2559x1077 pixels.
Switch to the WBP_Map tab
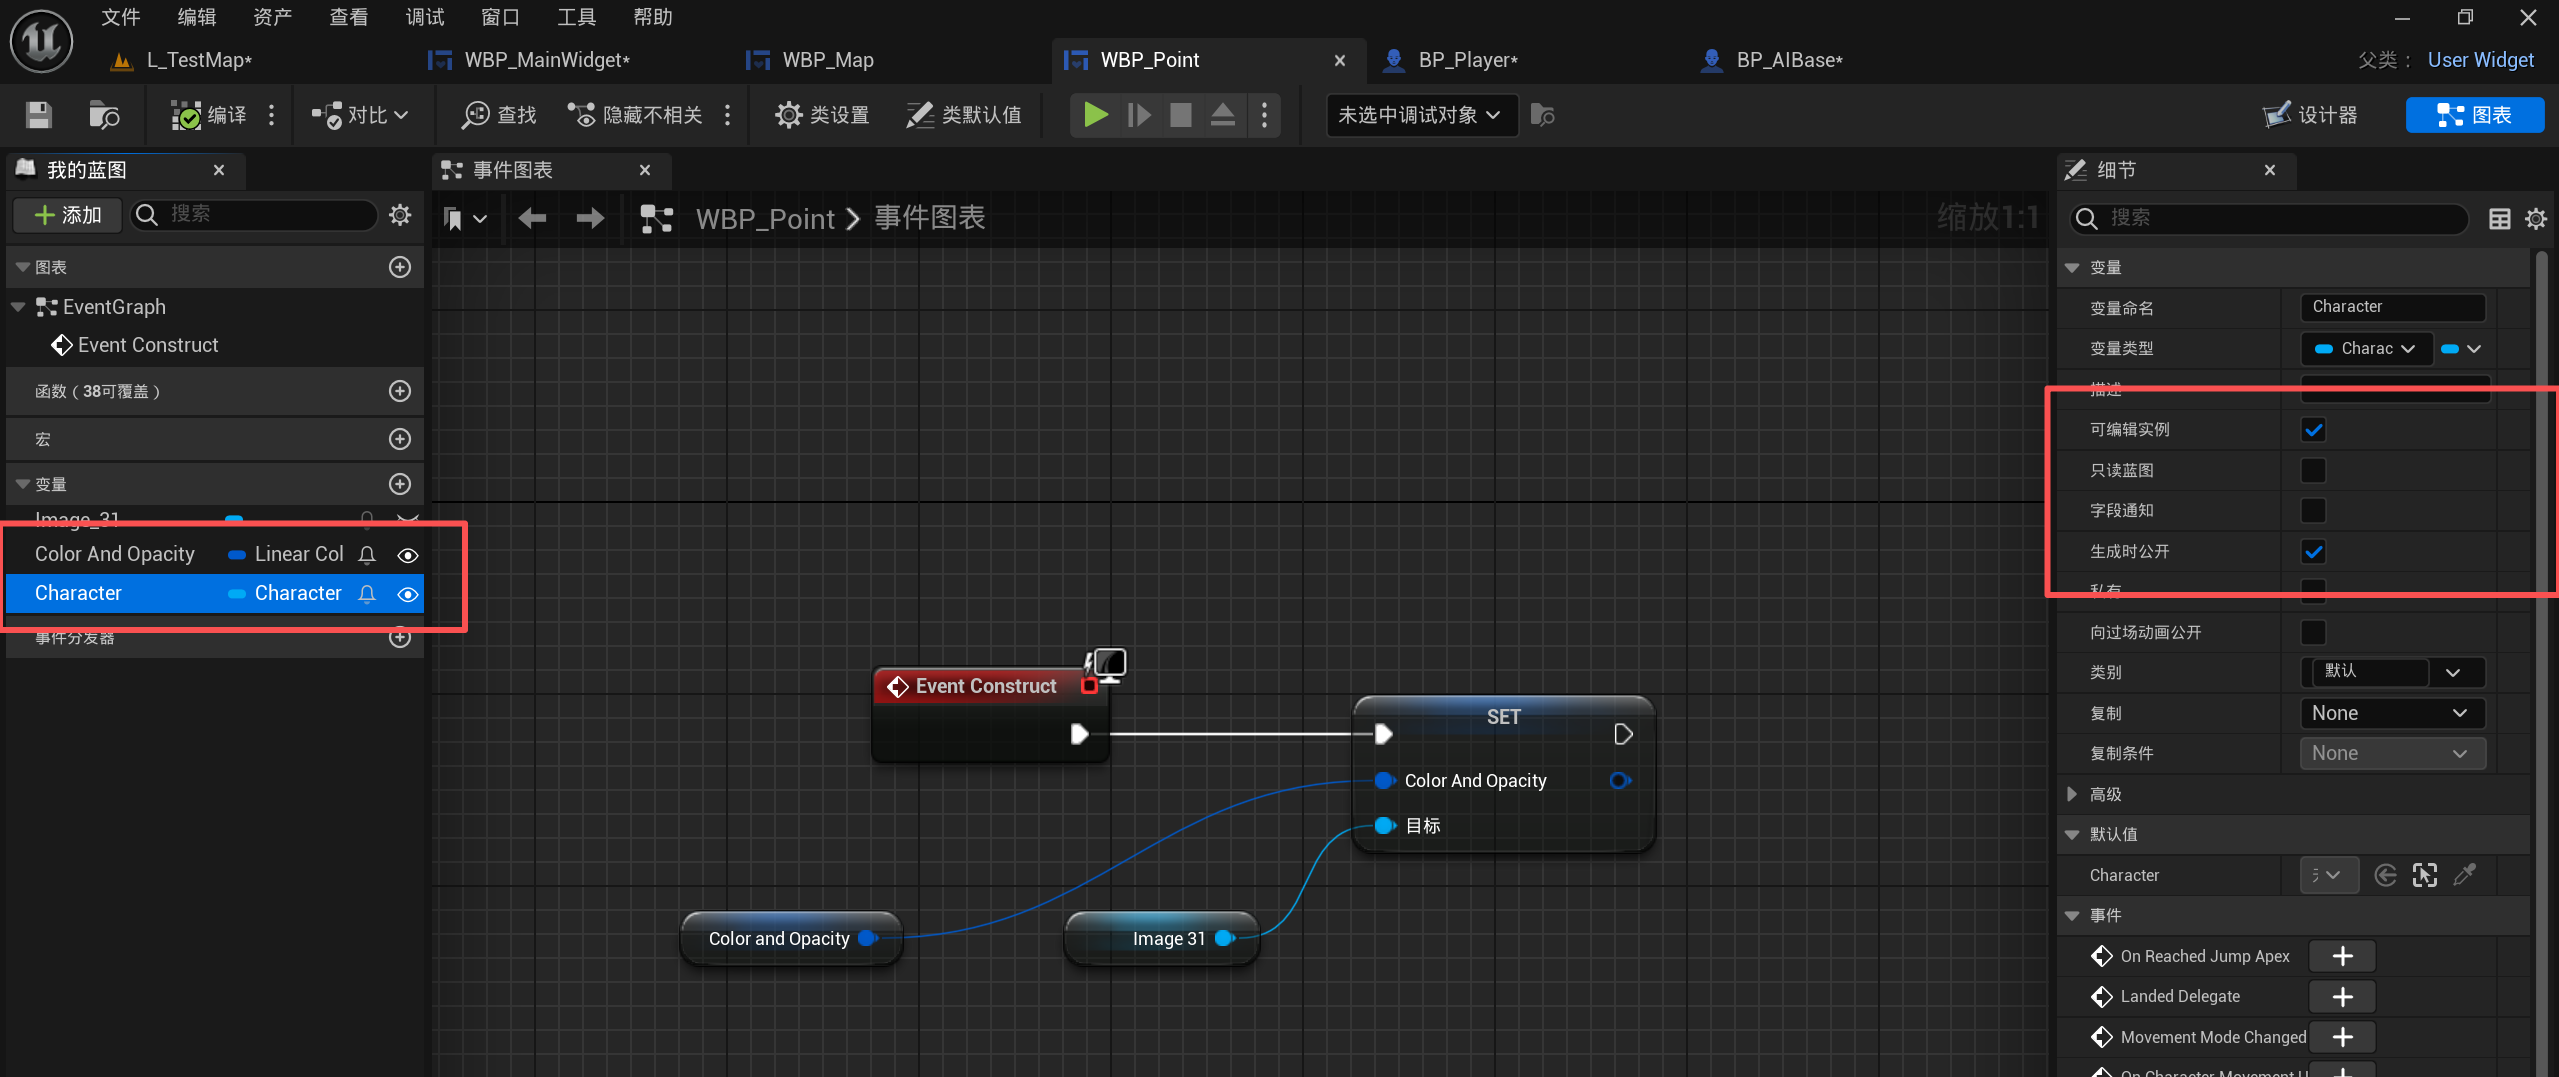click(827, 60)
